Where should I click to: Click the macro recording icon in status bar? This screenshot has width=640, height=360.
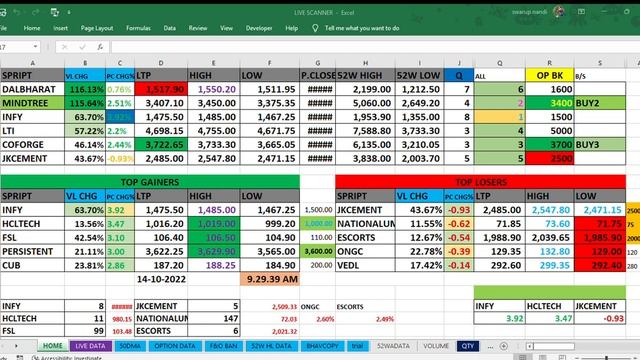[20, 358]
